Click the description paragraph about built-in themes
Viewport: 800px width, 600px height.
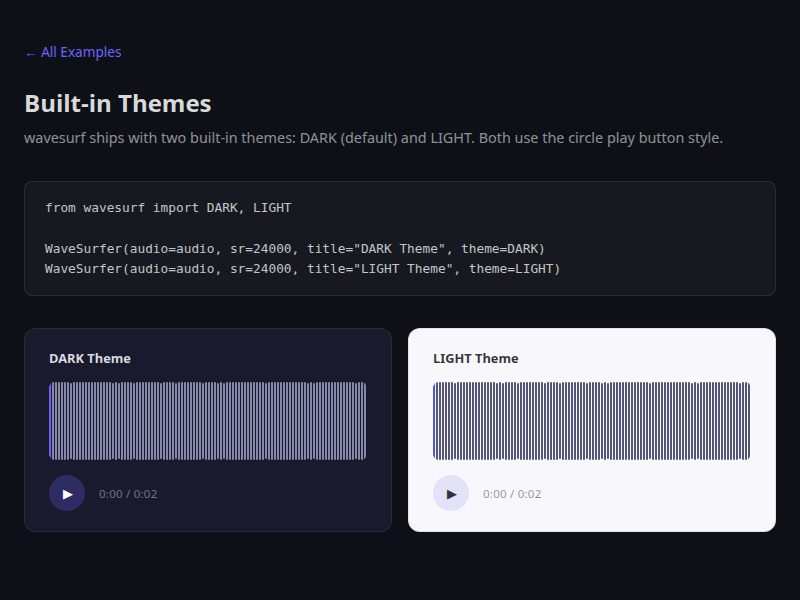click(373, 138)
